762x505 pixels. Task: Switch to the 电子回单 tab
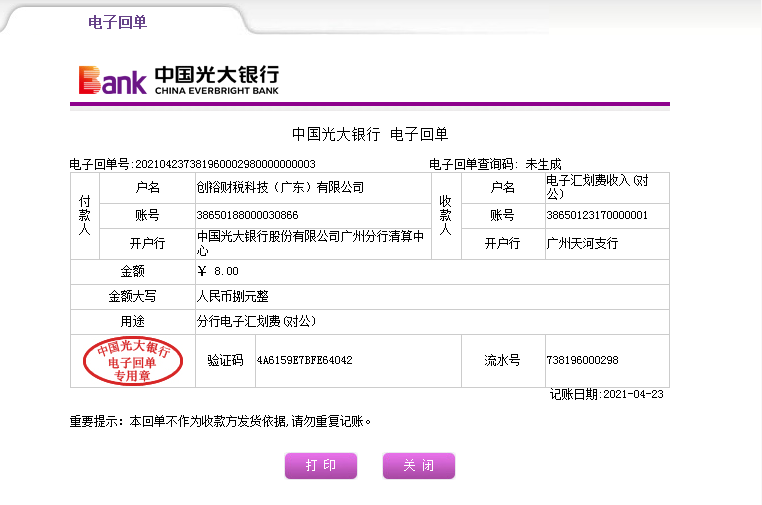pyautogui.click(x=117, y=22)
